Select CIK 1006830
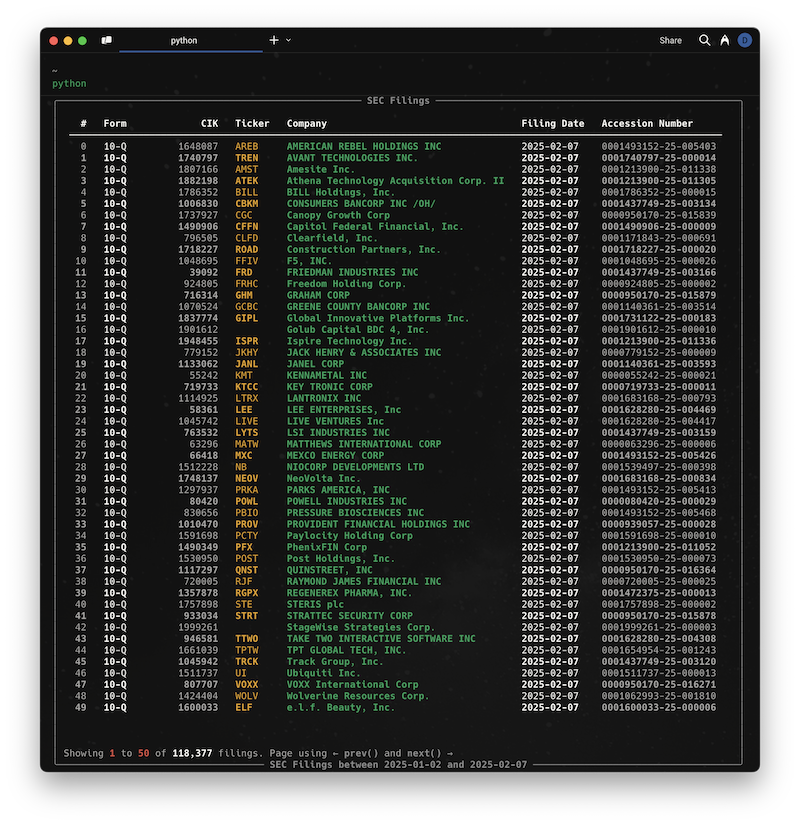Screen dimensions: 800x825 [x=198, y=204]
